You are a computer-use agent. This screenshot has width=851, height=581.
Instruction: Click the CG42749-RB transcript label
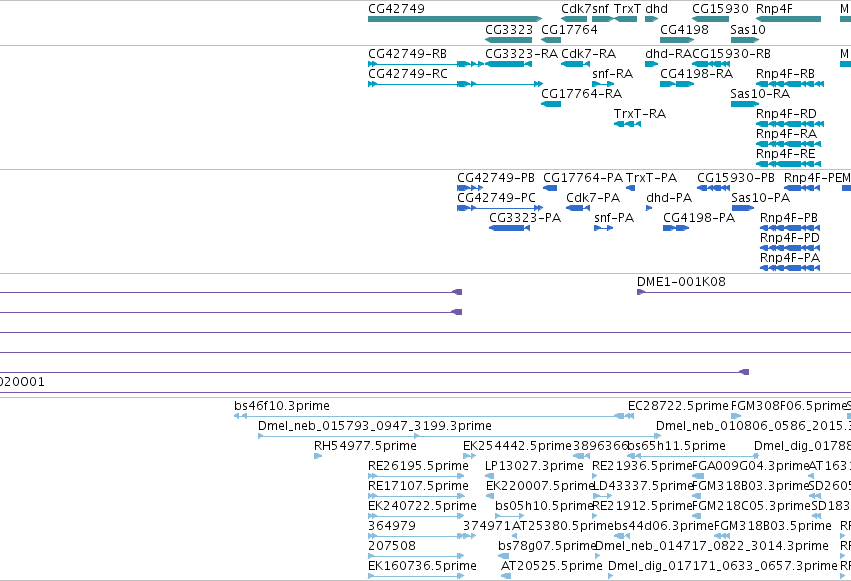pos(408,54)
